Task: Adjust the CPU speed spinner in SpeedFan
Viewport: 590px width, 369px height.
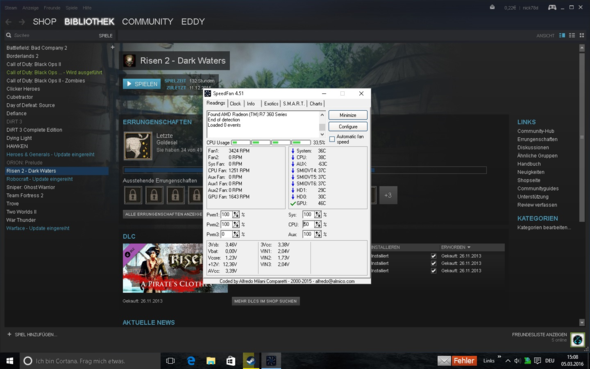Action: coord(318,224)
